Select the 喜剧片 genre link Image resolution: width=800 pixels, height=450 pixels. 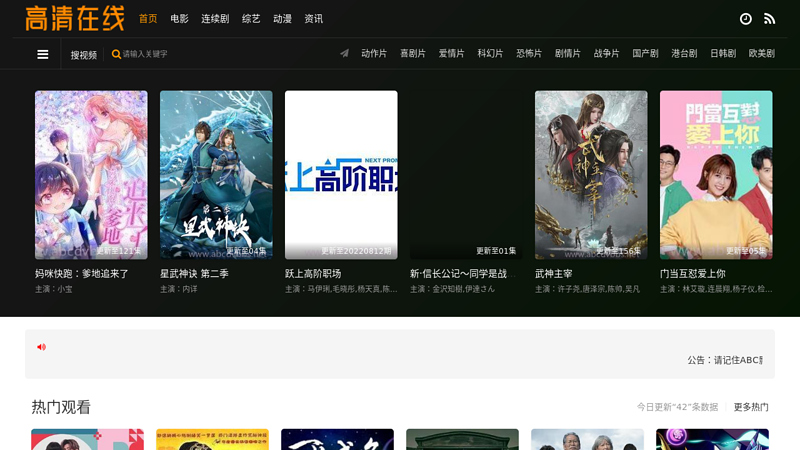point(413,54)
